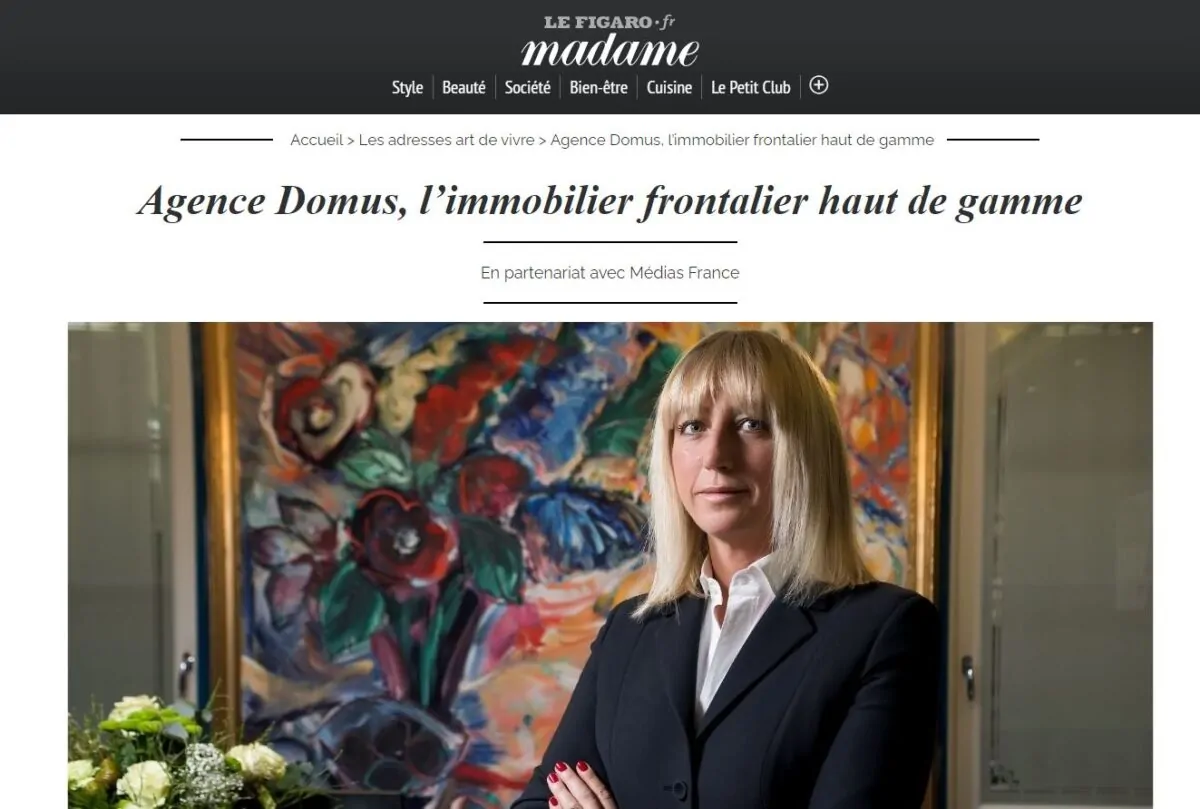Click the En partenariat avec Médias France text

pos(610,272)
